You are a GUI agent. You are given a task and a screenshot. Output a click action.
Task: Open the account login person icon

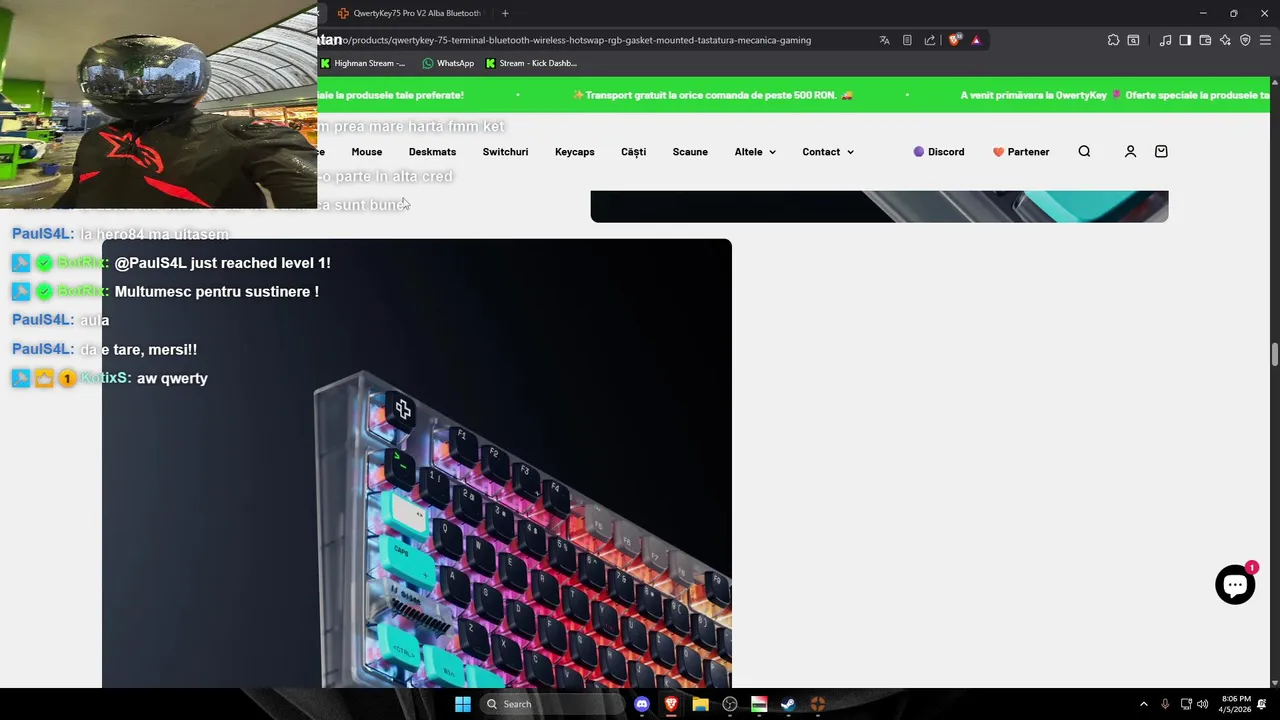click(x=1130, y=152)
